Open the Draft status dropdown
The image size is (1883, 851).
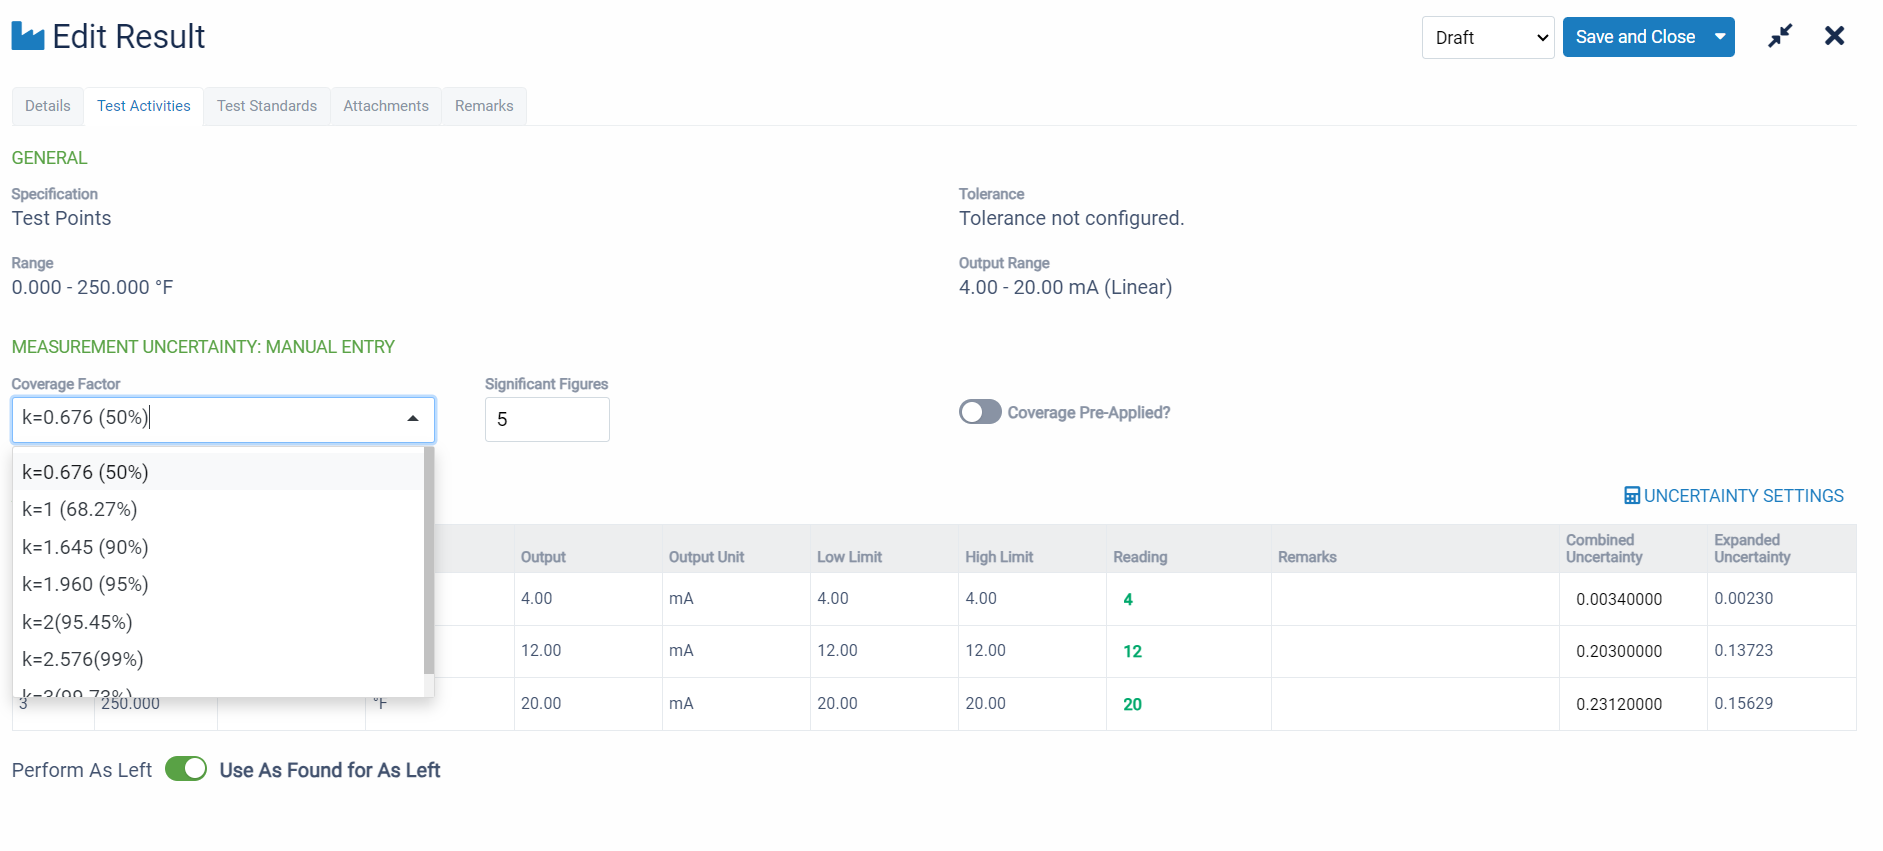[x=1487, y=38]
